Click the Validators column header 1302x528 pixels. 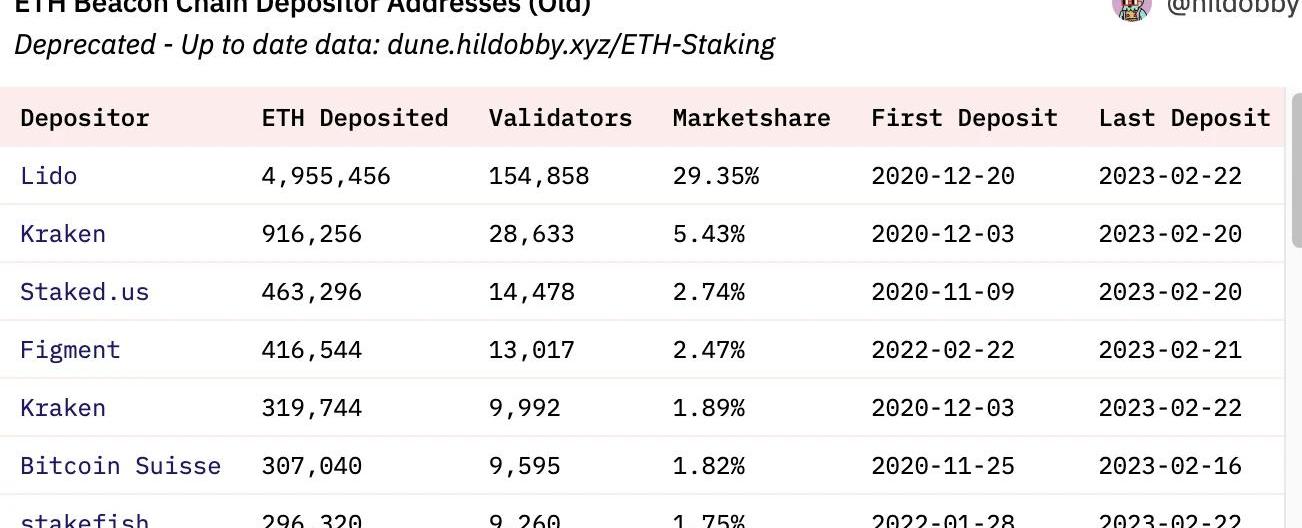[560, 118]
